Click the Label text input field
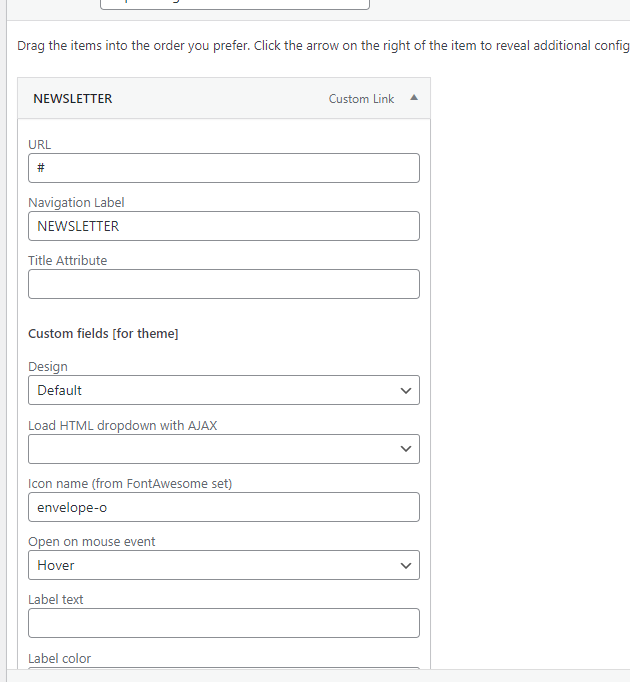This screenshot has height=682, width=630. click(x=223, y=623)
